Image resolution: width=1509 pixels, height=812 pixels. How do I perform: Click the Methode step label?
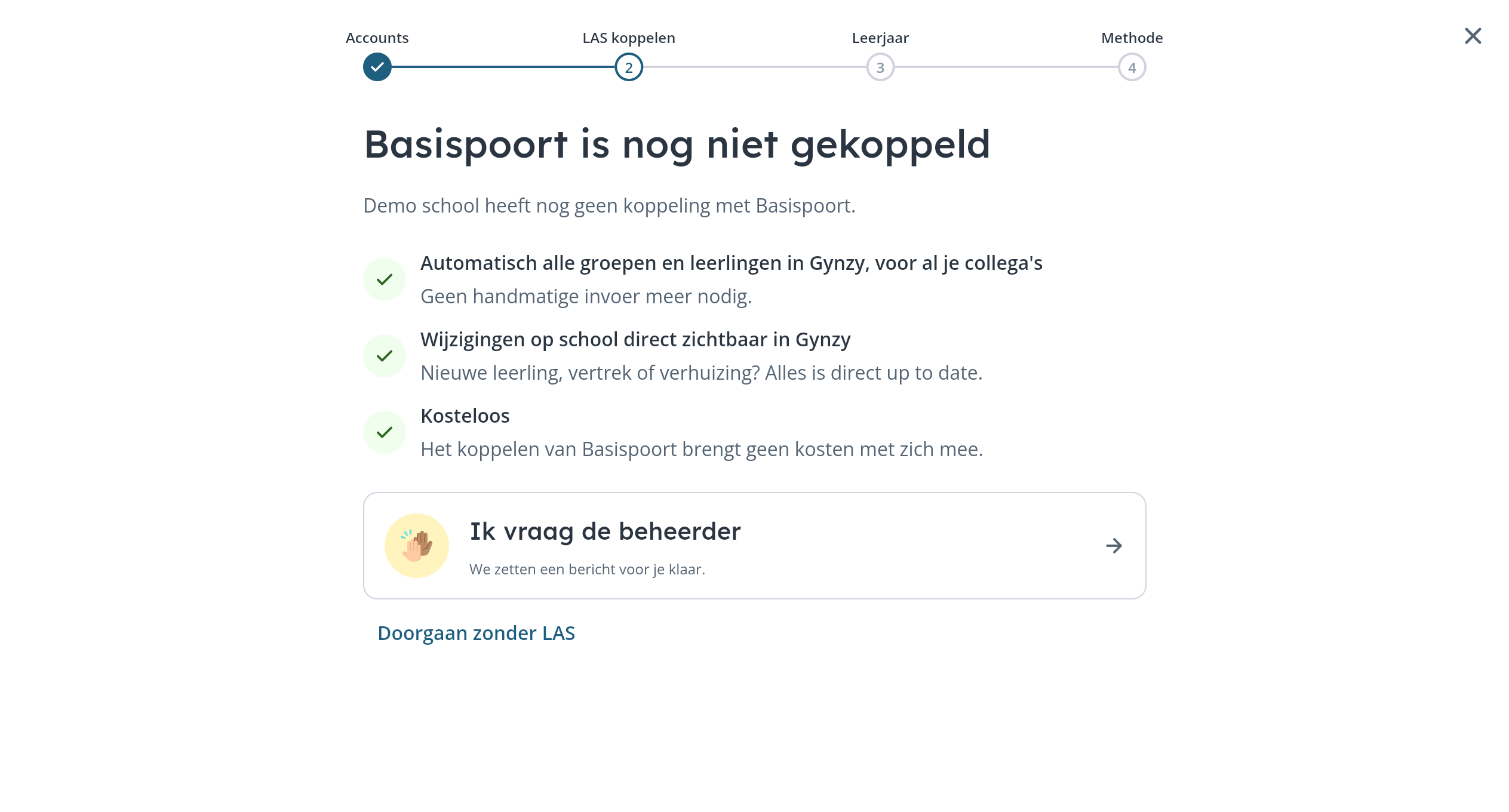click(x=1132, y=38)
